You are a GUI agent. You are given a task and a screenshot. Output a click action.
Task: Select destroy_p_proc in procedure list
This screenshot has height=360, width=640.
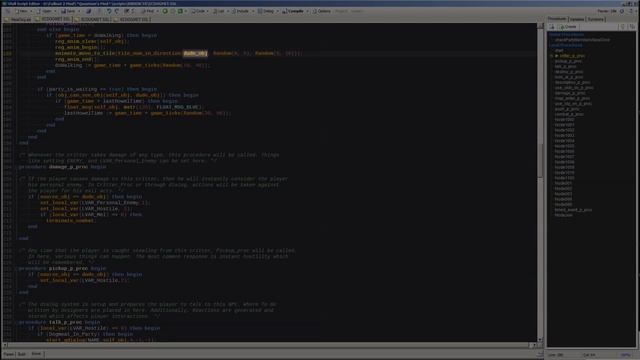(569, 72)
